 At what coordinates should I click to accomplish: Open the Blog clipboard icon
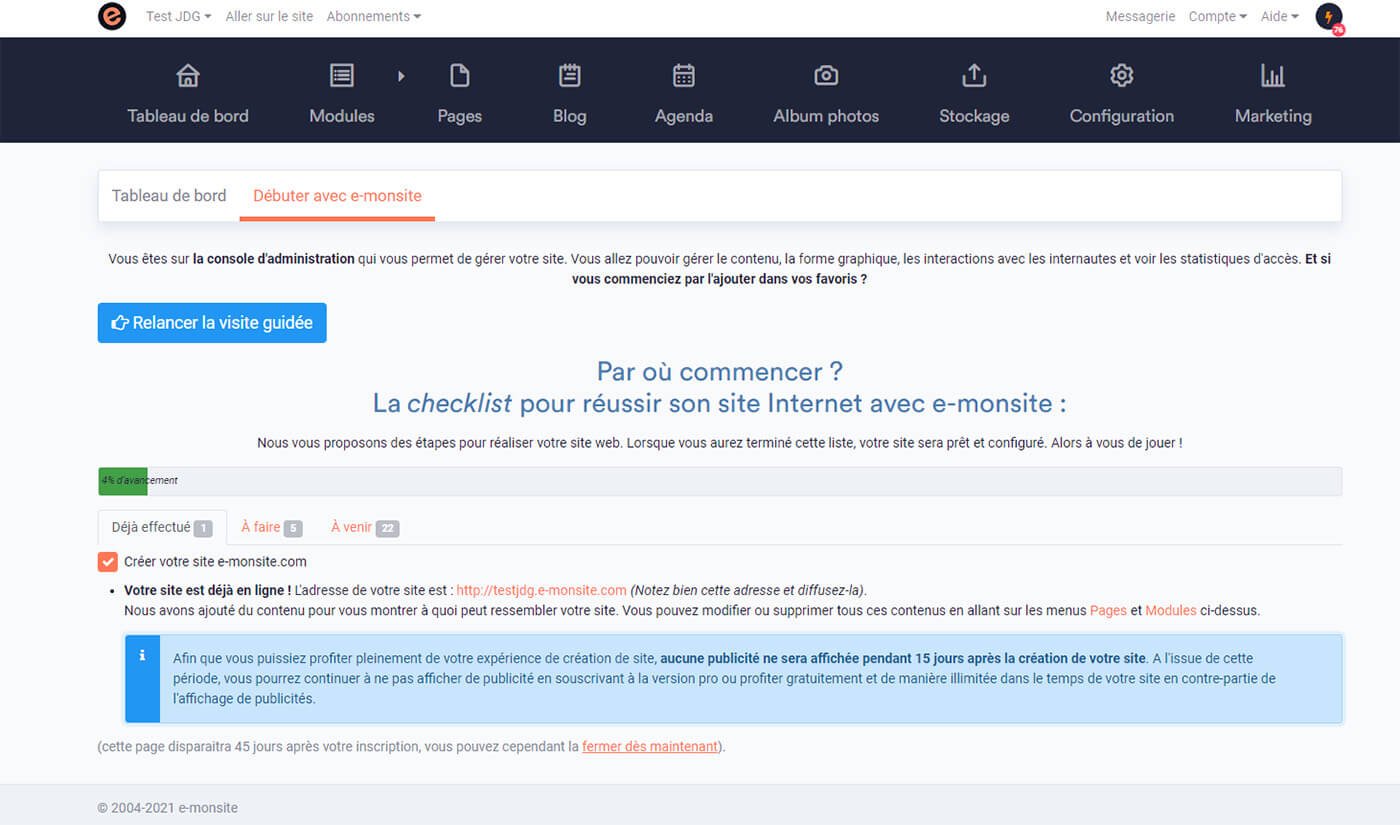point(570,75)
